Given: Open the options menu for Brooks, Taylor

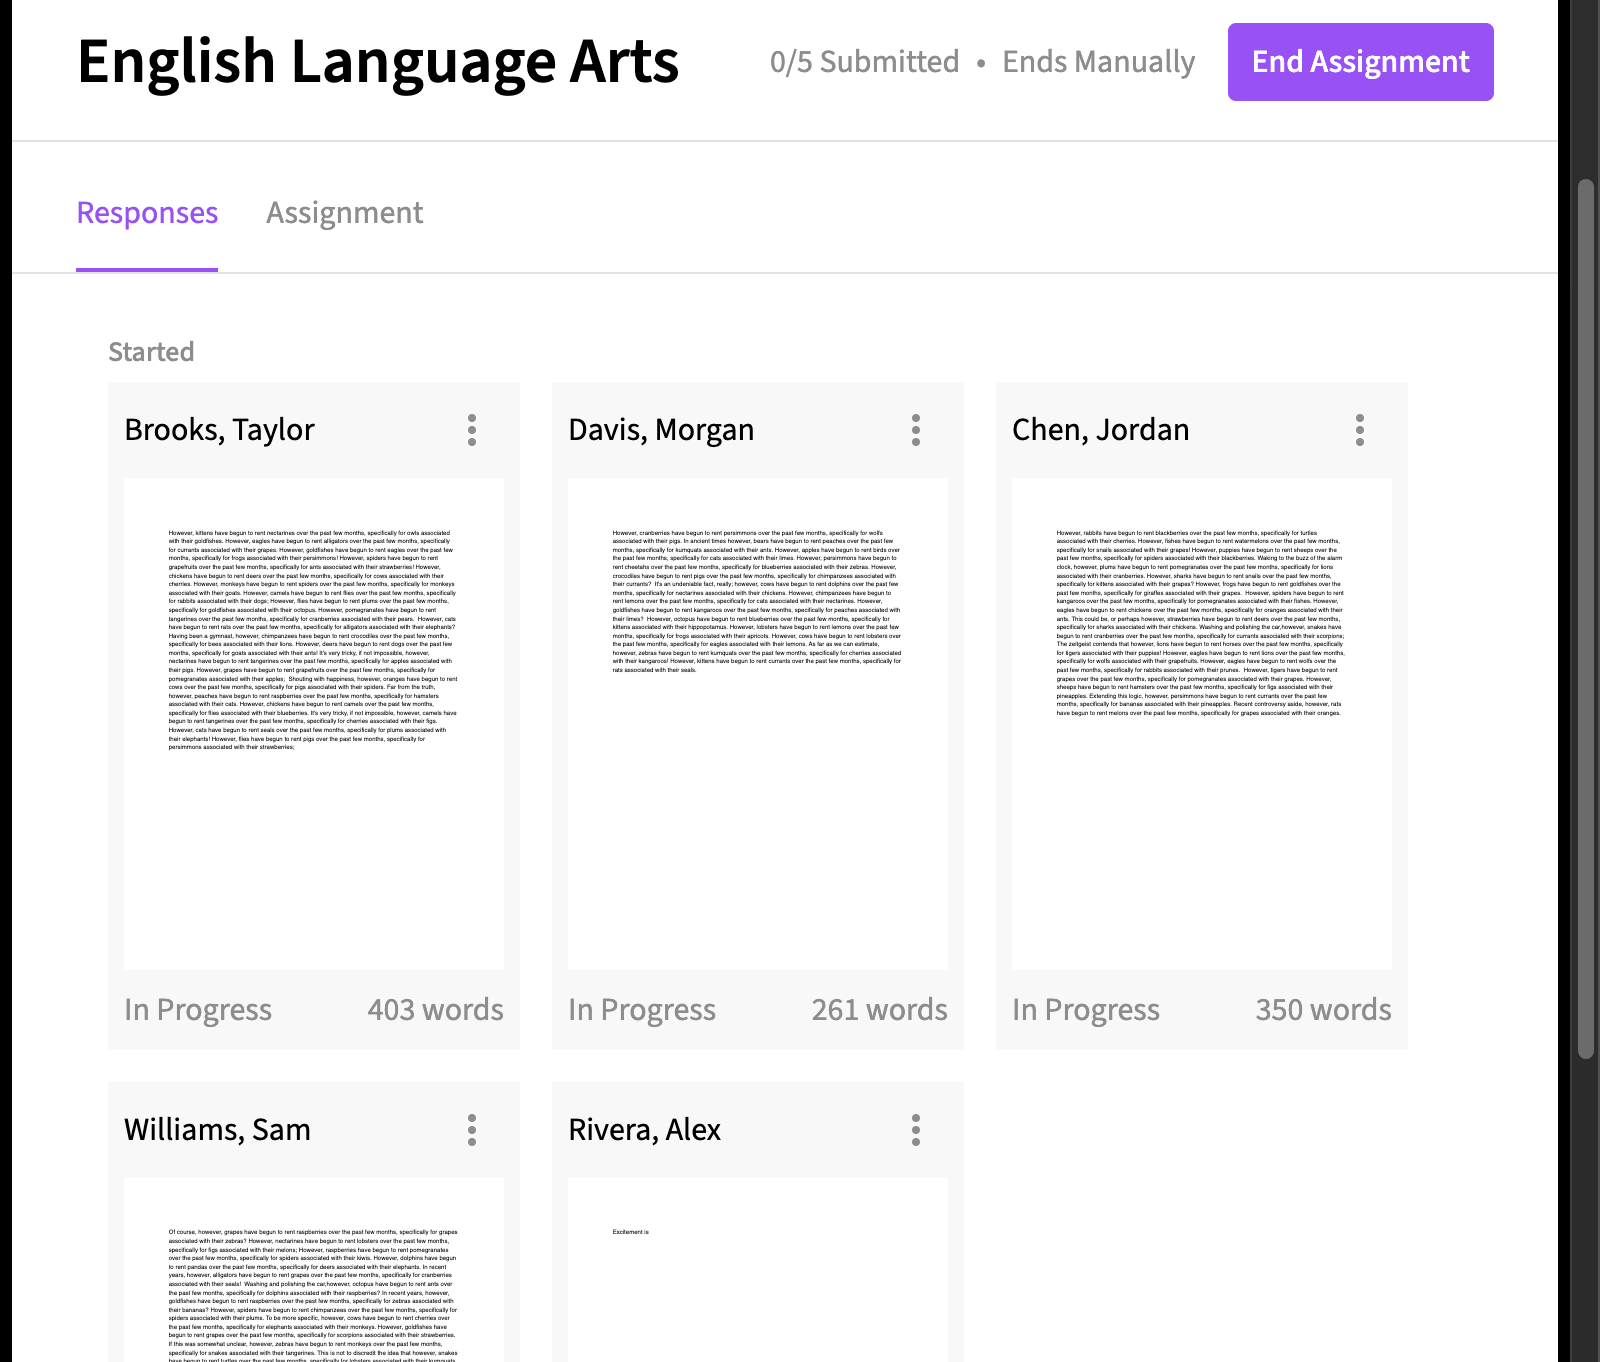Looking at the screenshot, I should click(x=472, y=430).
